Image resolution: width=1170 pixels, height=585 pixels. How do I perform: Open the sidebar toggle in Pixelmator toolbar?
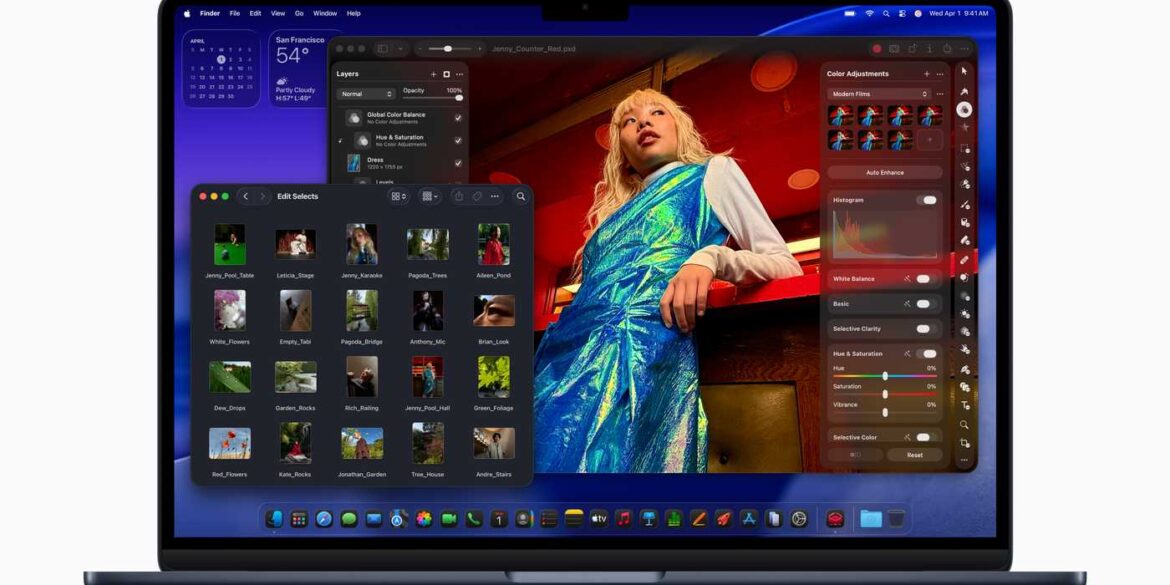click(382, 48)
